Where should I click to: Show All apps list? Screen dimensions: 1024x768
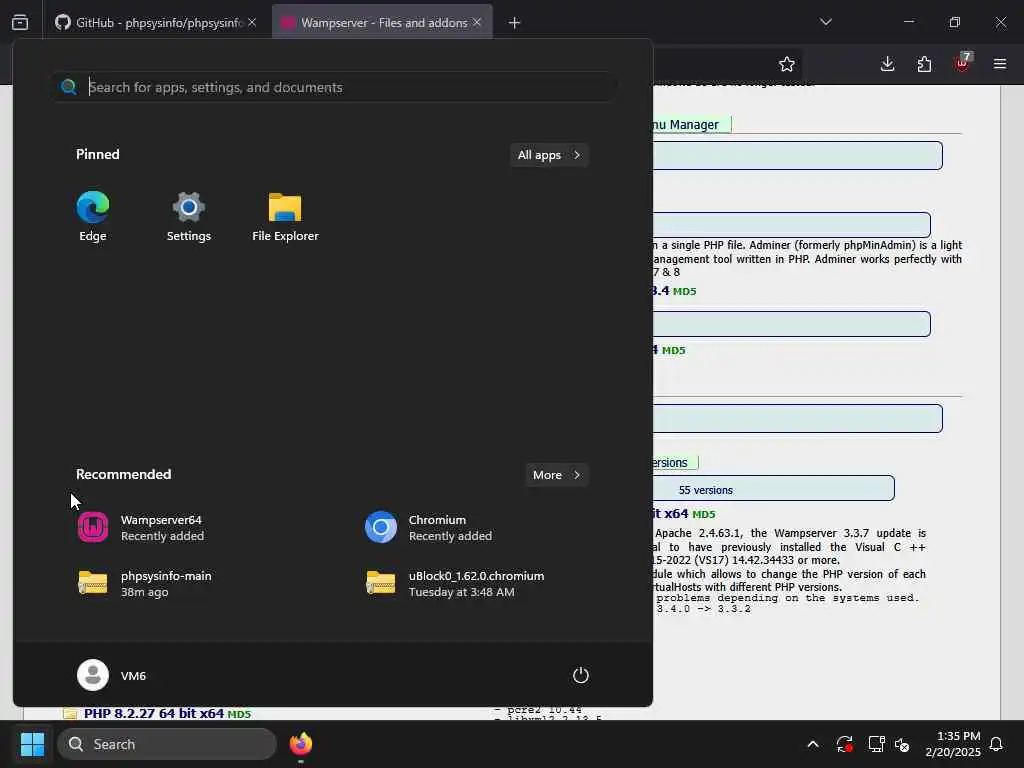[x=549, y=155]
